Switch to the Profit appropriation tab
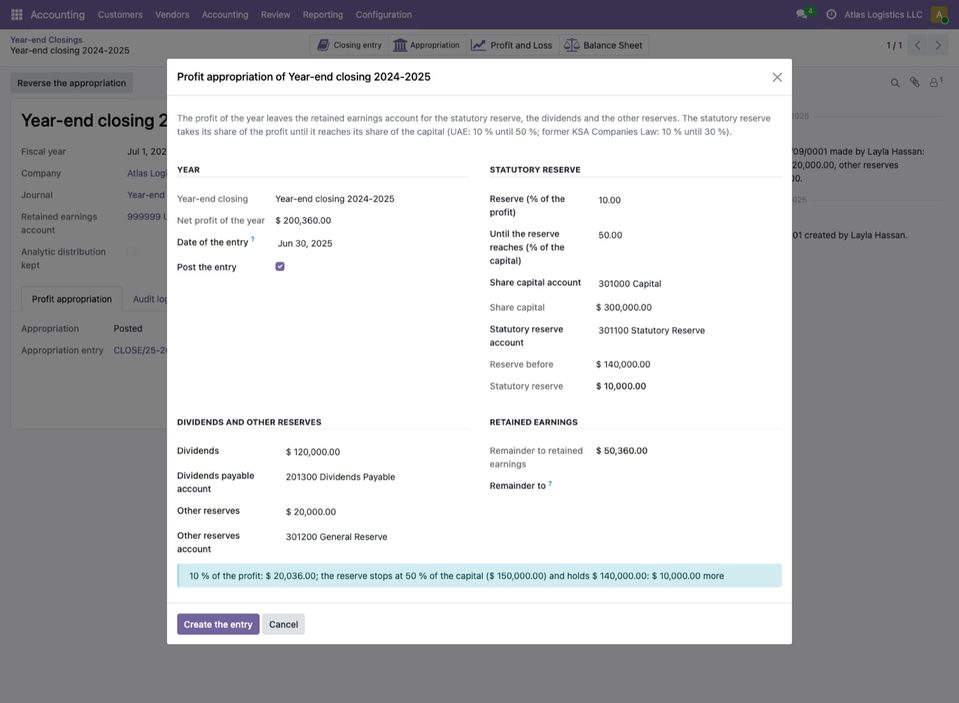The height and width of the screenshot is (703, 959). [x=72, y=299]
